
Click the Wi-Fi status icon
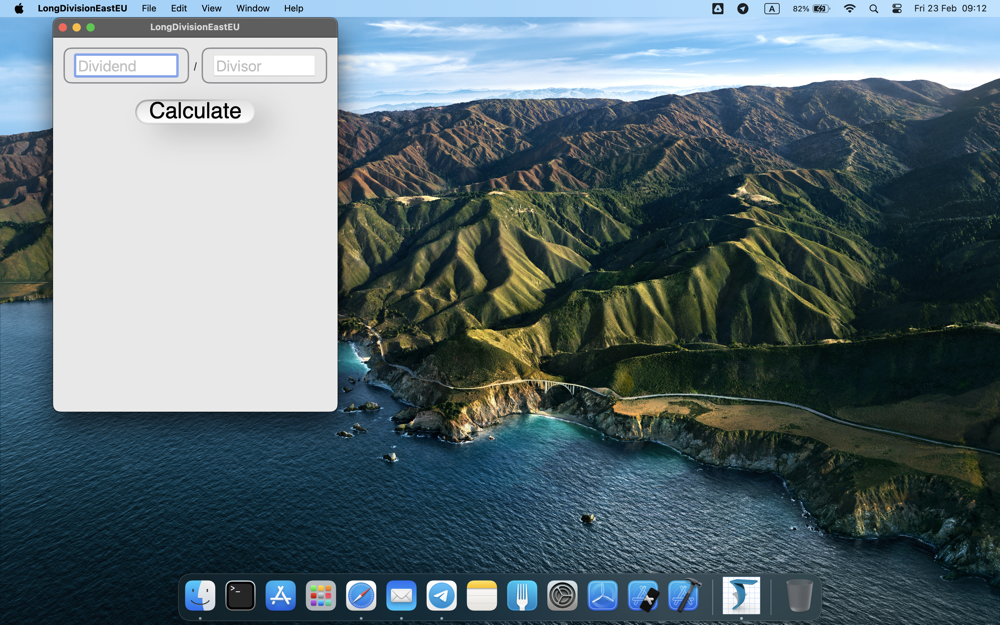click(x=850, y=8)
